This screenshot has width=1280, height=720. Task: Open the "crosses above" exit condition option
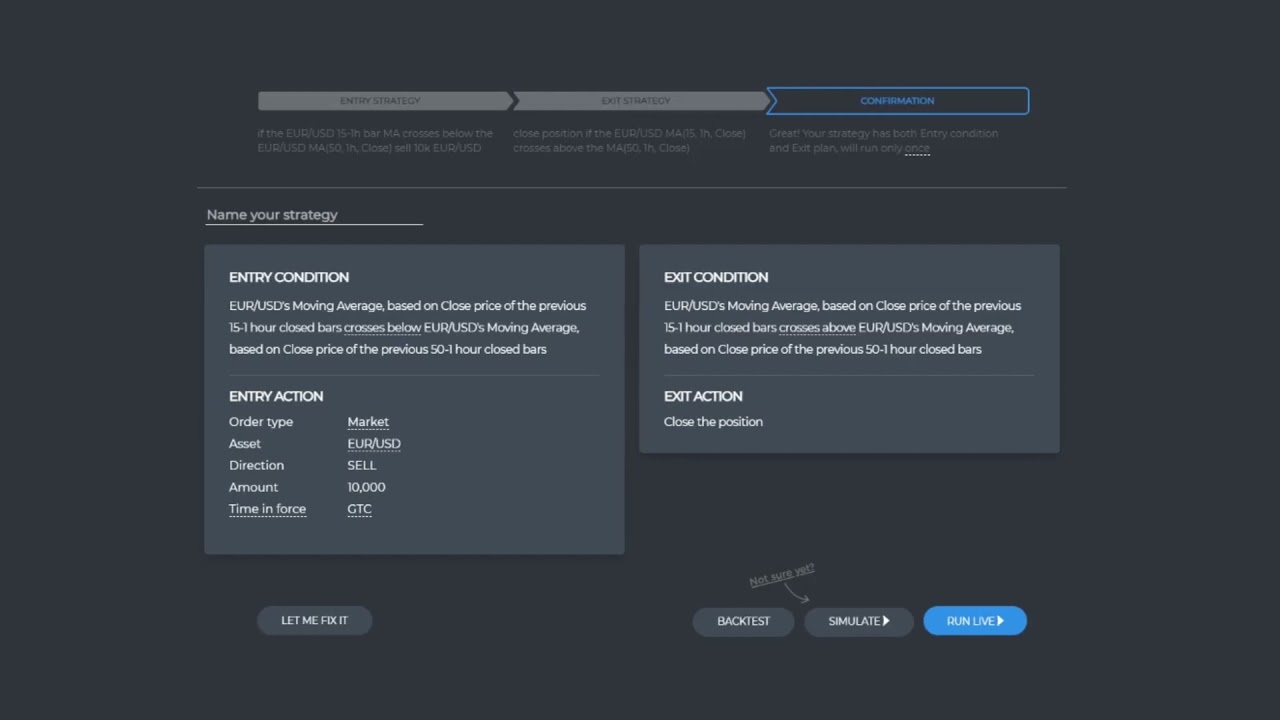(817, 327)
